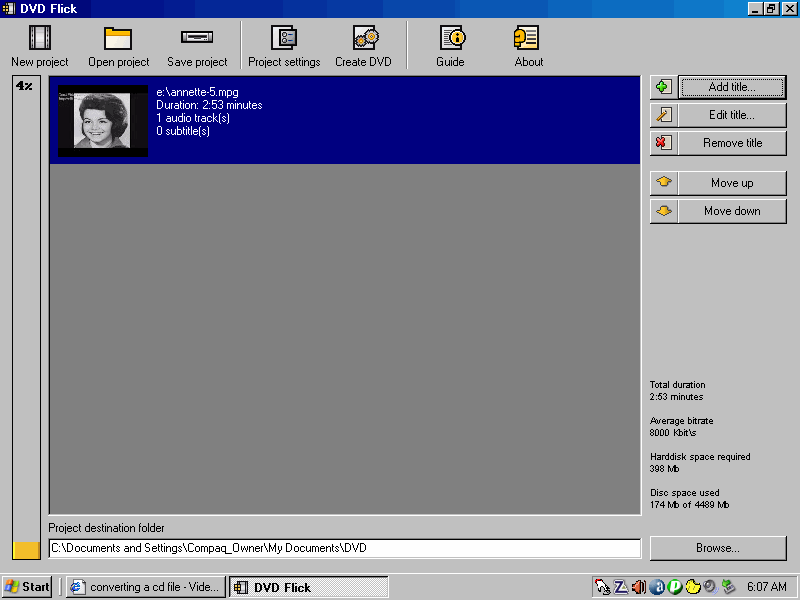800x600 pixels.
Task: Click the DVD Flick title bar icon
Action: [9, 9]
